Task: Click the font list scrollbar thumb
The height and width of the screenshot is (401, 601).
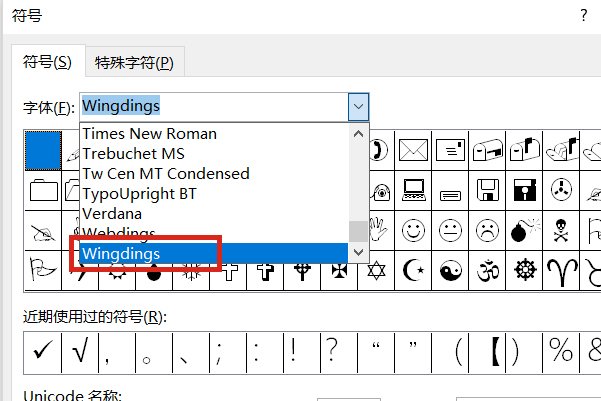Action: tap(358, 231)
